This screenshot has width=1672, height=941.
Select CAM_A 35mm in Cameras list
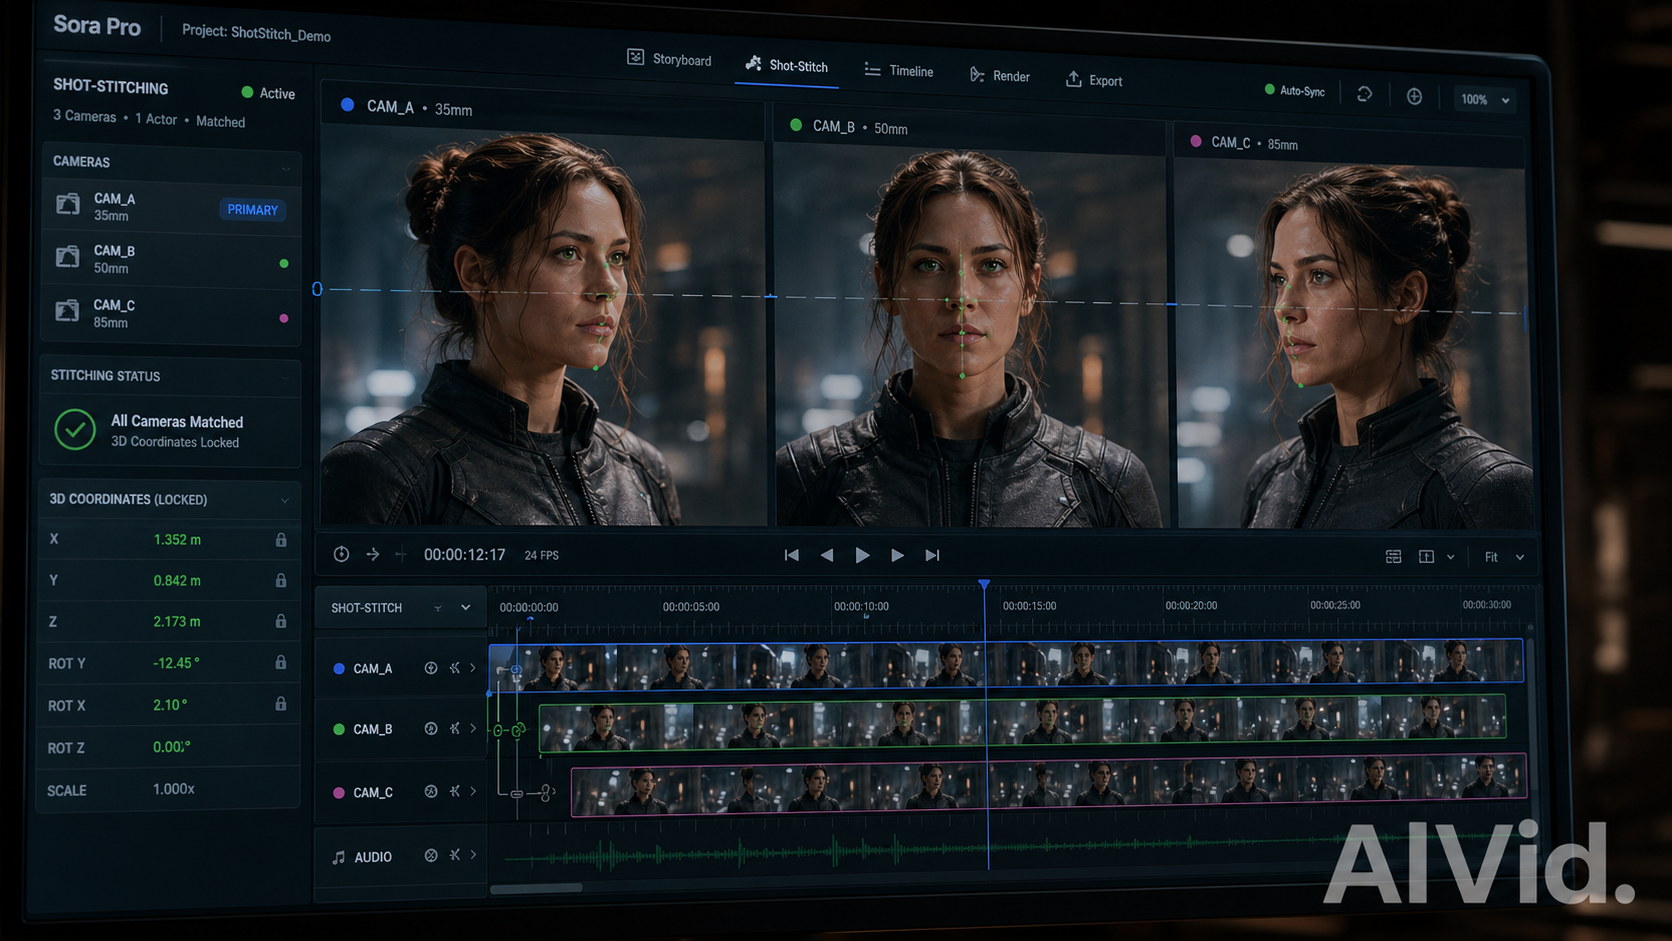[170, 207]
